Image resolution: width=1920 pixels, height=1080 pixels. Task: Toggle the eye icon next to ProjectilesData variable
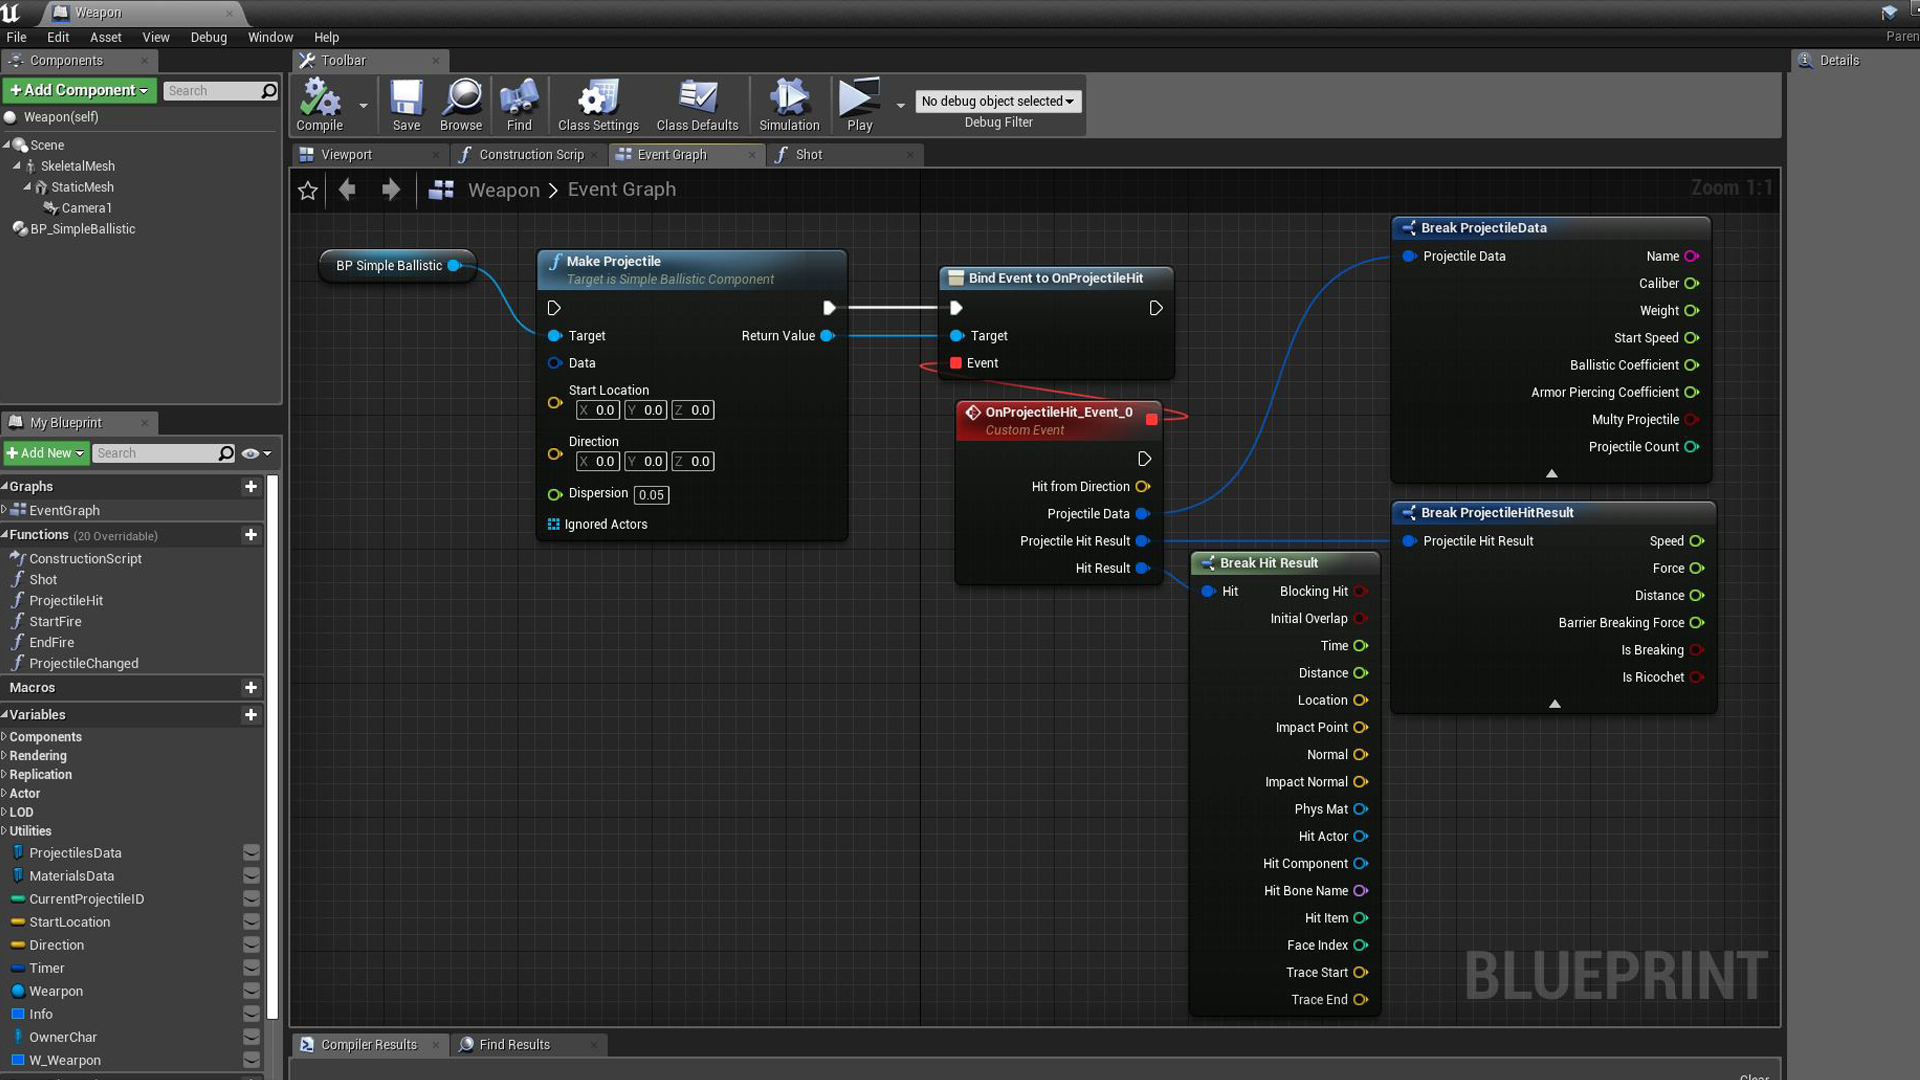coord(251,852)
